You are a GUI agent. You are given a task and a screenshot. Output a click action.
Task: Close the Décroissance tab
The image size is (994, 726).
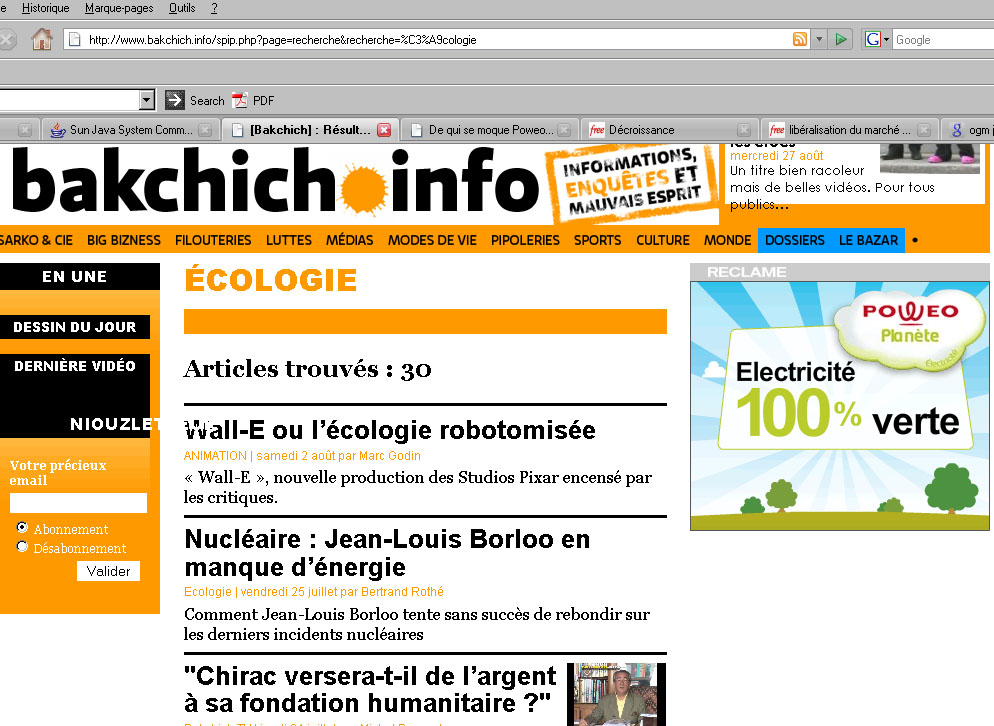point(744,130)
